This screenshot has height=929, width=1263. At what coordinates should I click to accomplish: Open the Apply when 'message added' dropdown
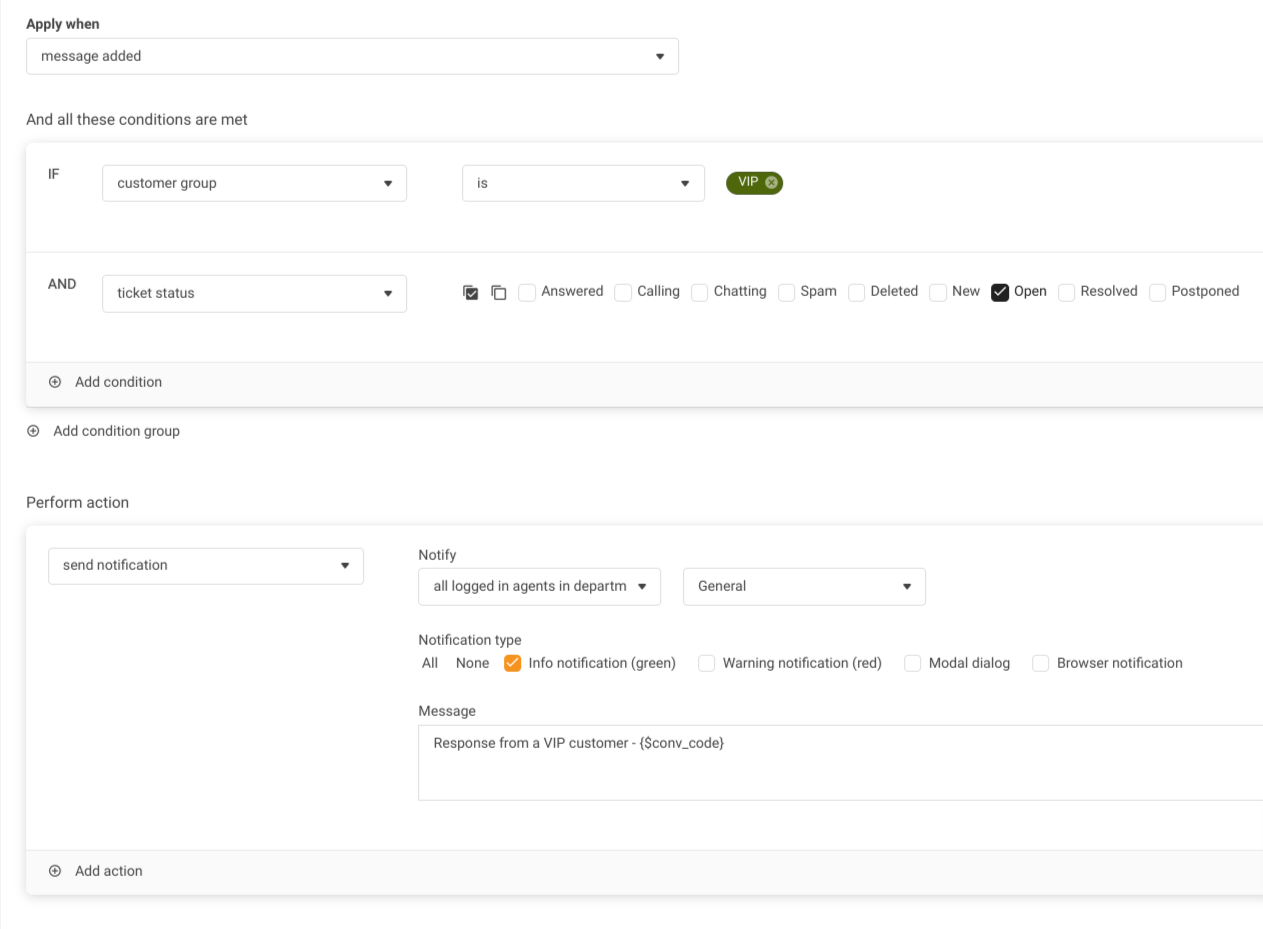[x=352, y=56]
